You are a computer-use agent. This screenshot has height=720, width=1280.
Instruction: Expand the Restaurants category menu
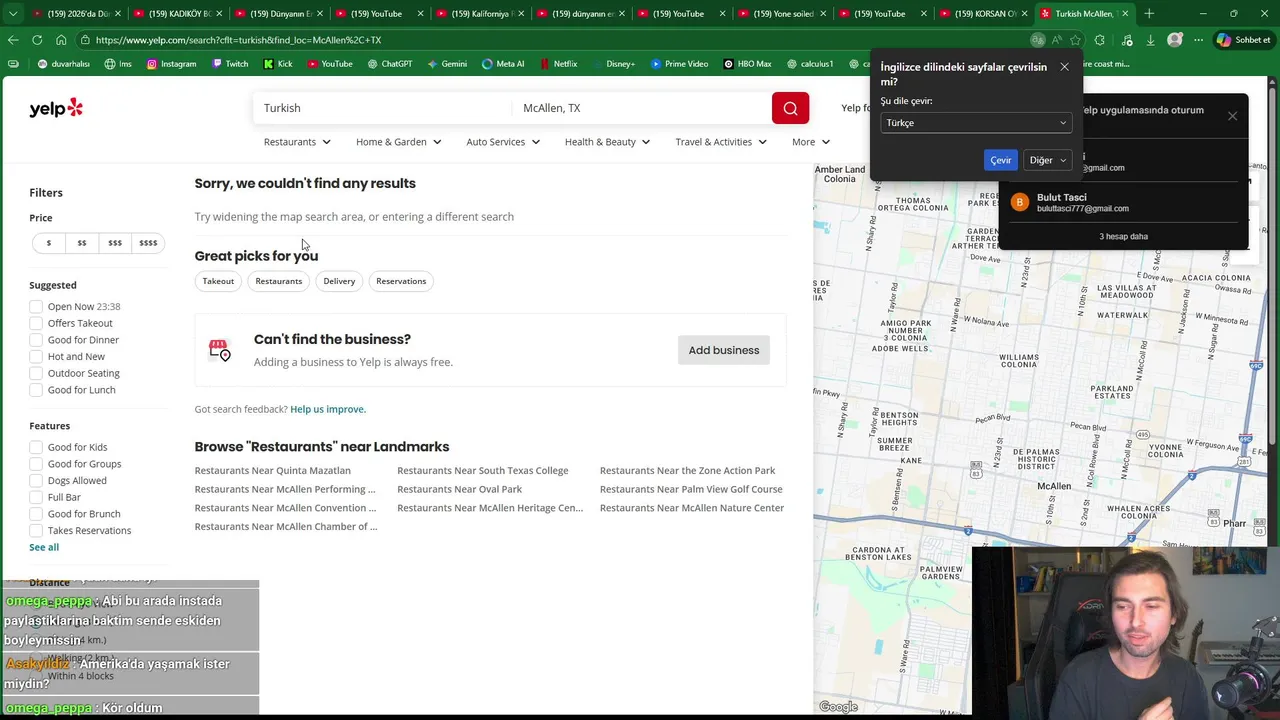click(x=297, y=142)
